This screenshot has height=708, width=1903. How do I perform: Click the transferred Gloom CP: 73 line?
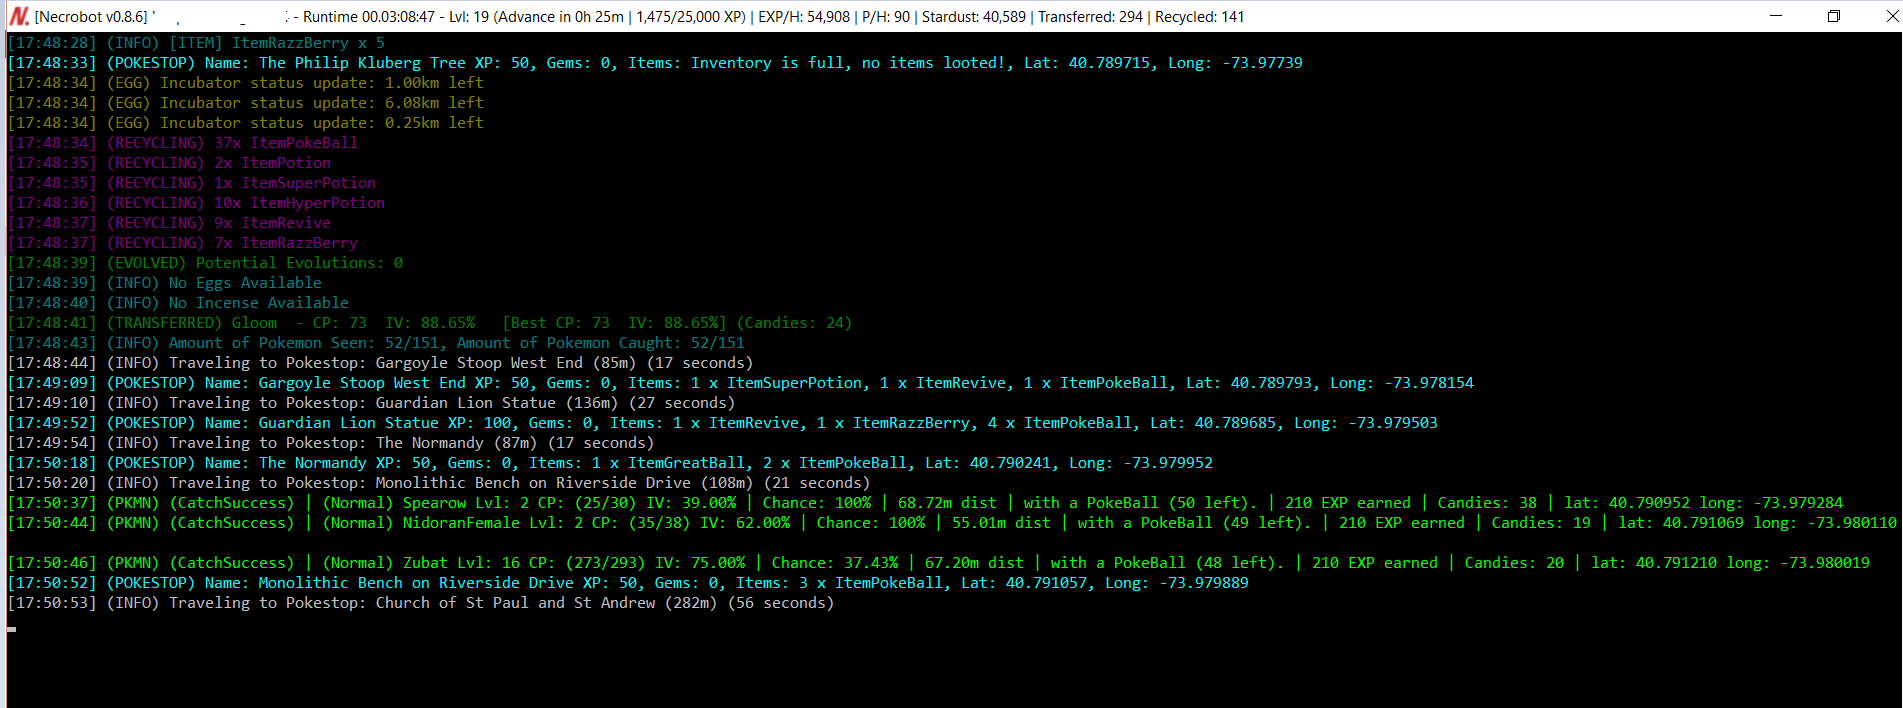(x=430, y=323)
